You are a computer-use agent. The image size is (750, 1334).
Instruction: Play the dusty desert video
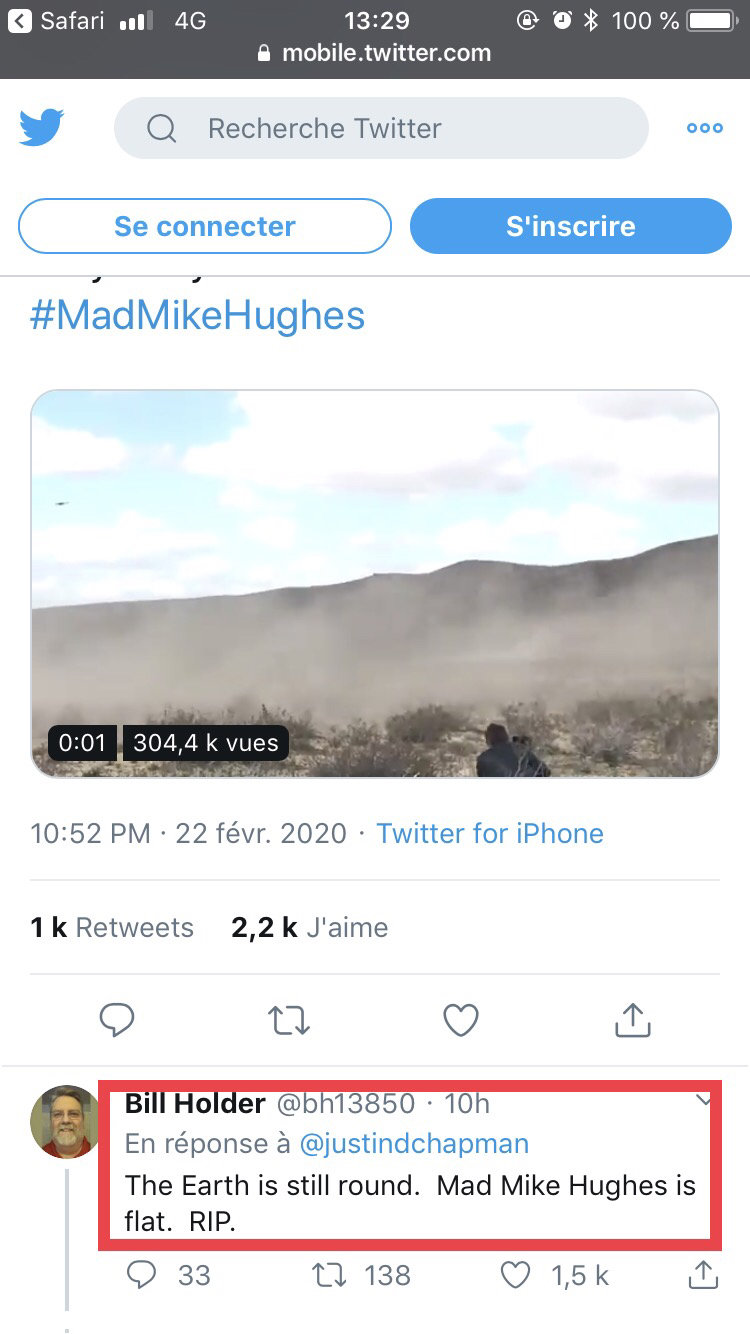tap(375, 583)
